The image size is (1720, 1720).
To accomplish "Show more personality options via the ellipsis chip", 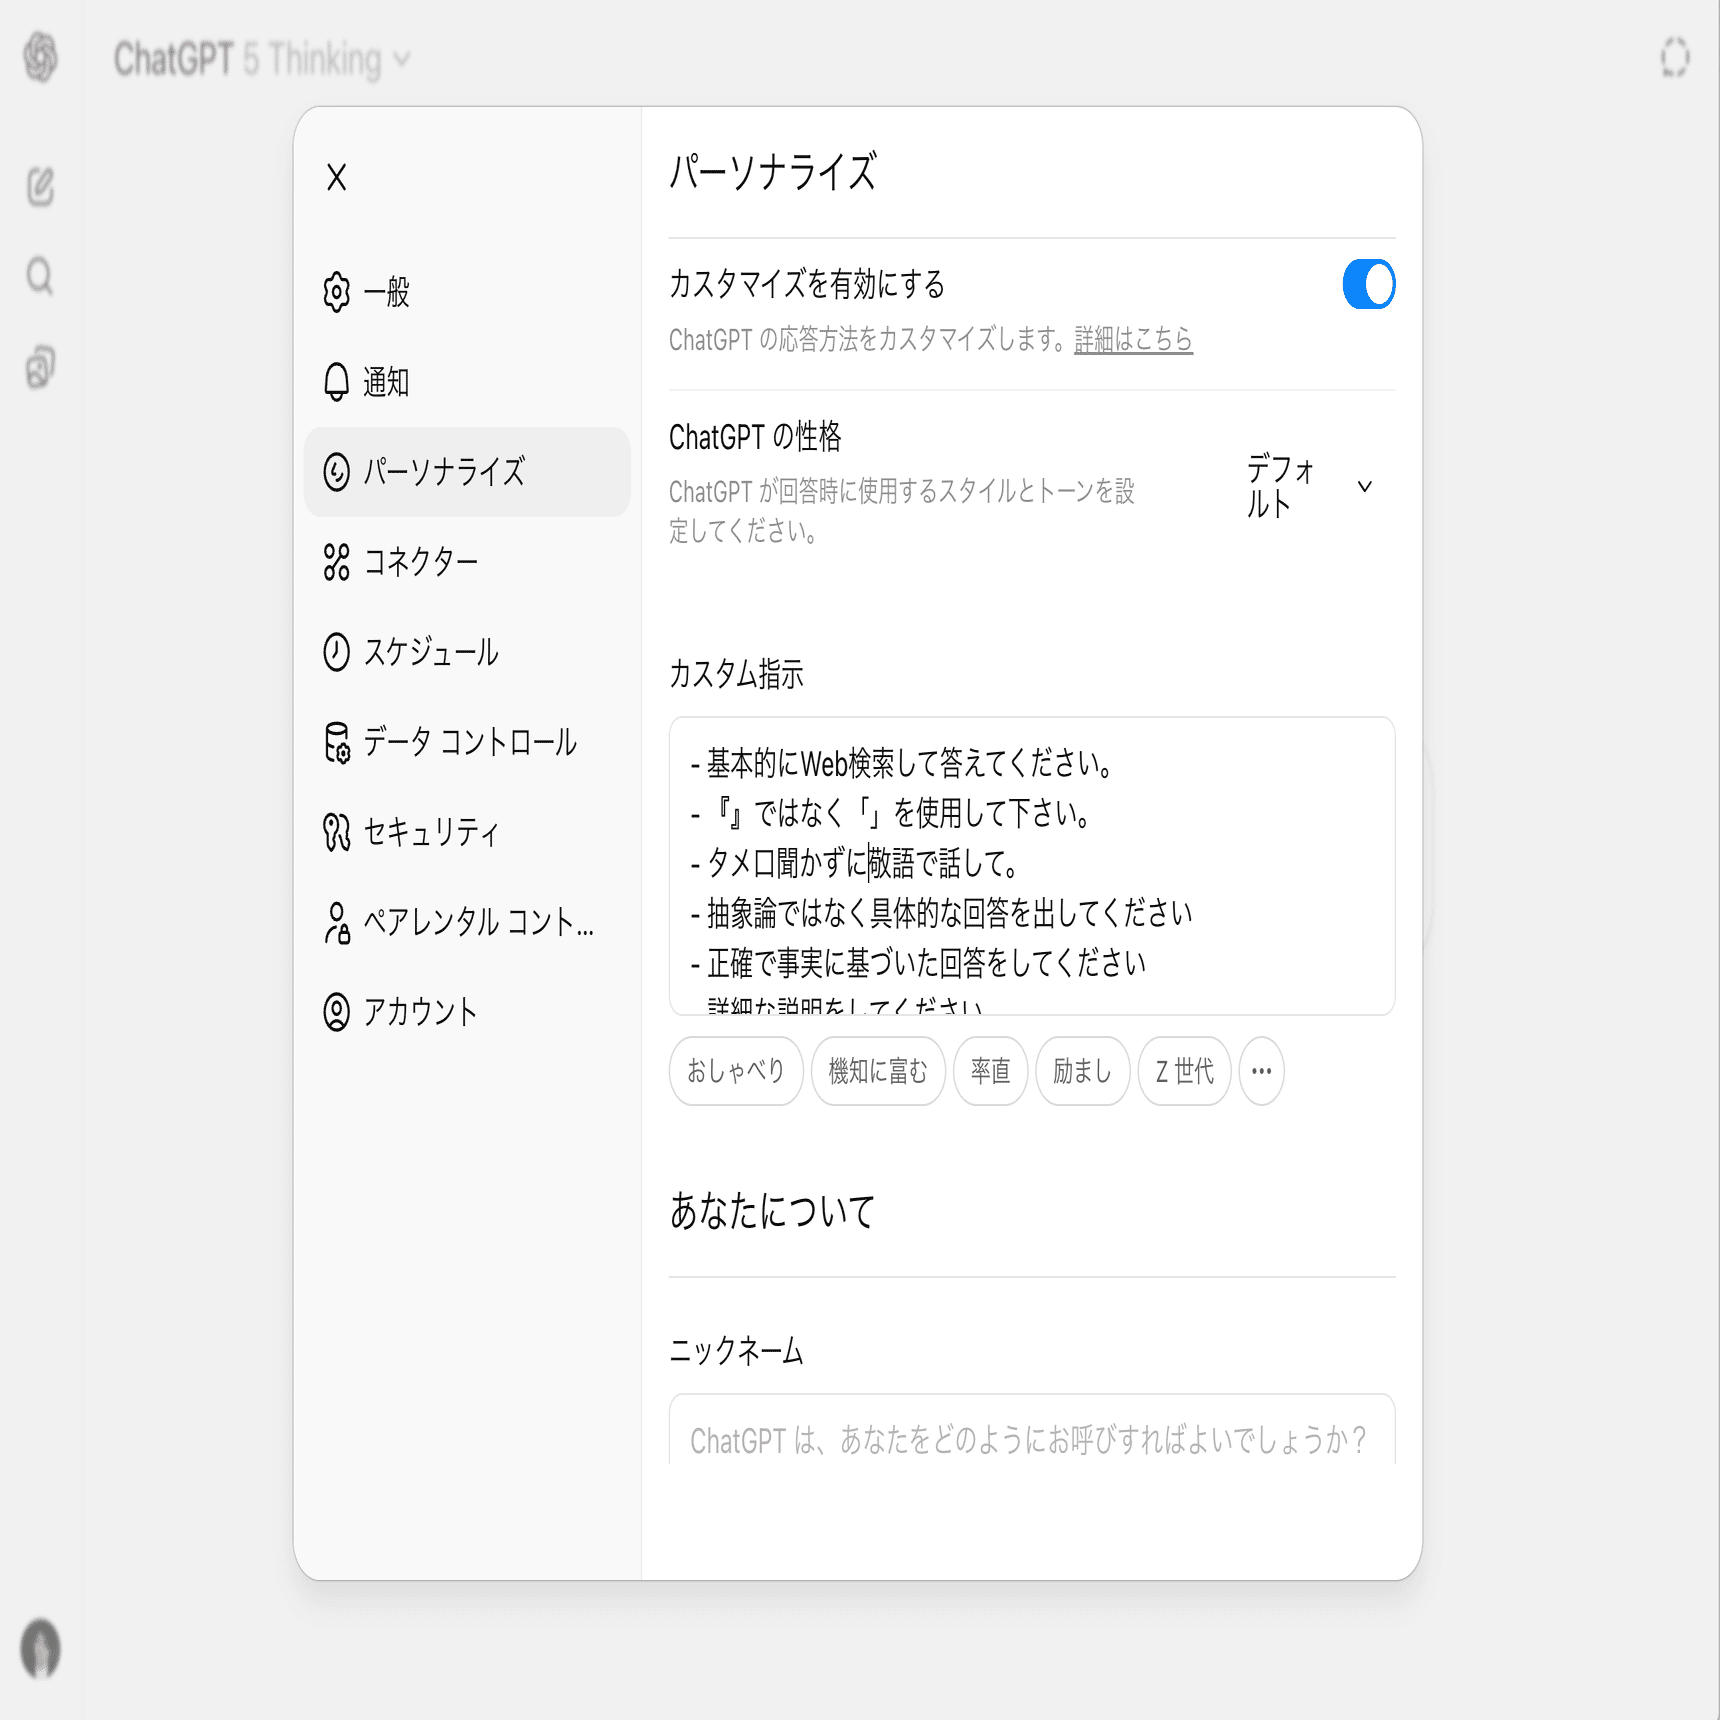I will coord(1261,1071).
